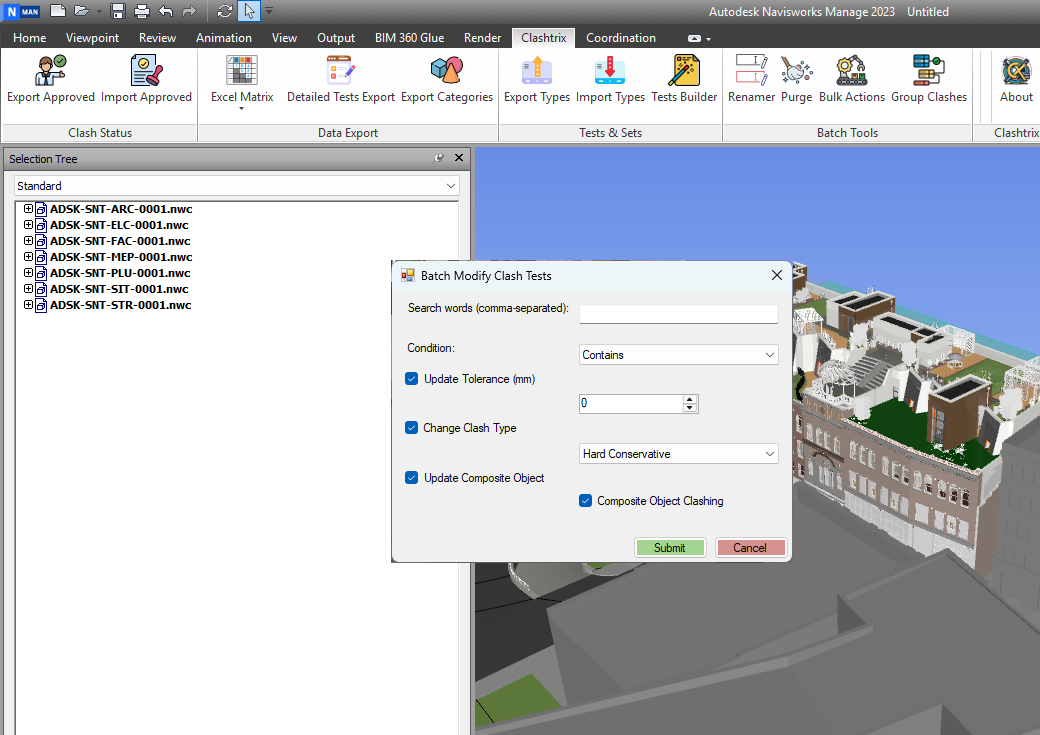Activate the Select cursor tool
1040x735 pixels.
tap(249, 11)
